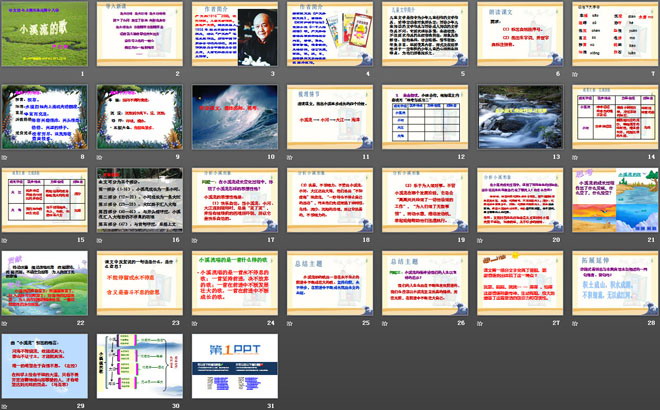The height and width of the screenshot is (410, 660).
Task: Select slide 27 thumbnail
Action: coord(520,283)
